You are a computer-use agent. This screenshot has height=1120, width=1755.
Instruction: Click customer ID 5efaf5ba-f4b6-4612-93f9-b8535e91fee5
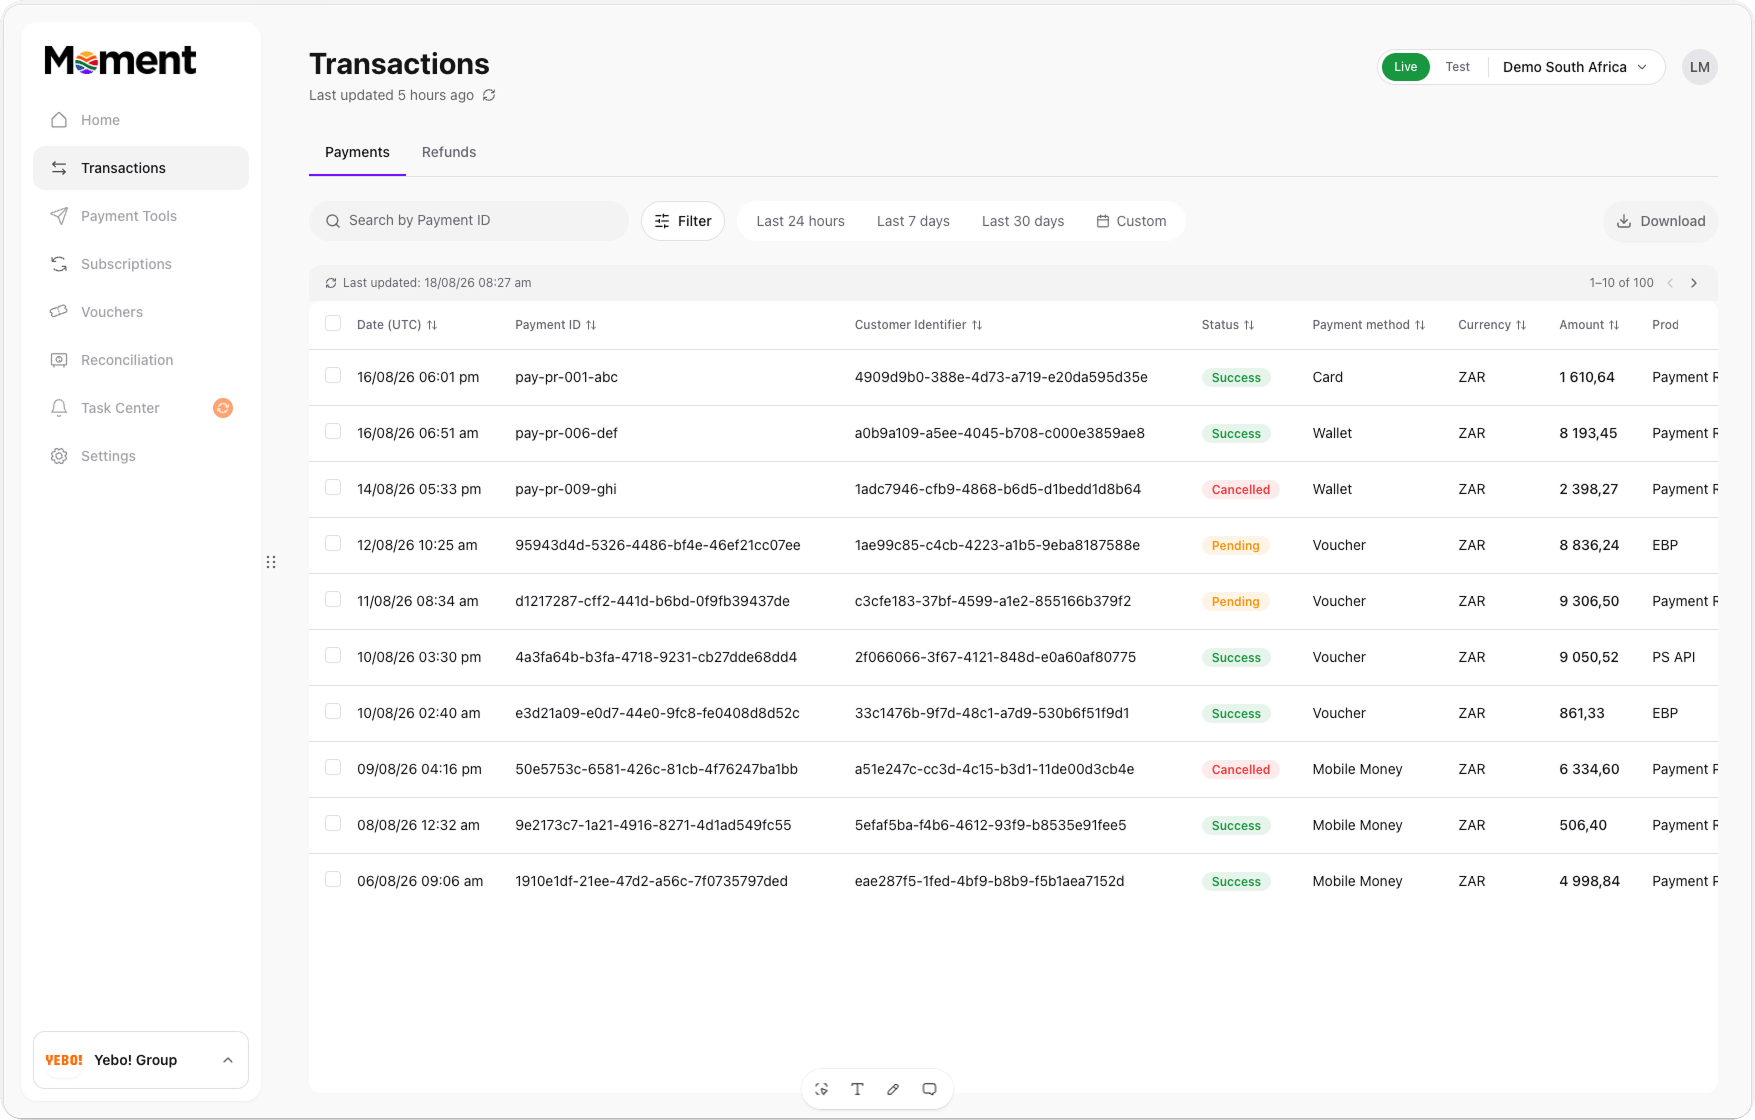click(990, 825)
